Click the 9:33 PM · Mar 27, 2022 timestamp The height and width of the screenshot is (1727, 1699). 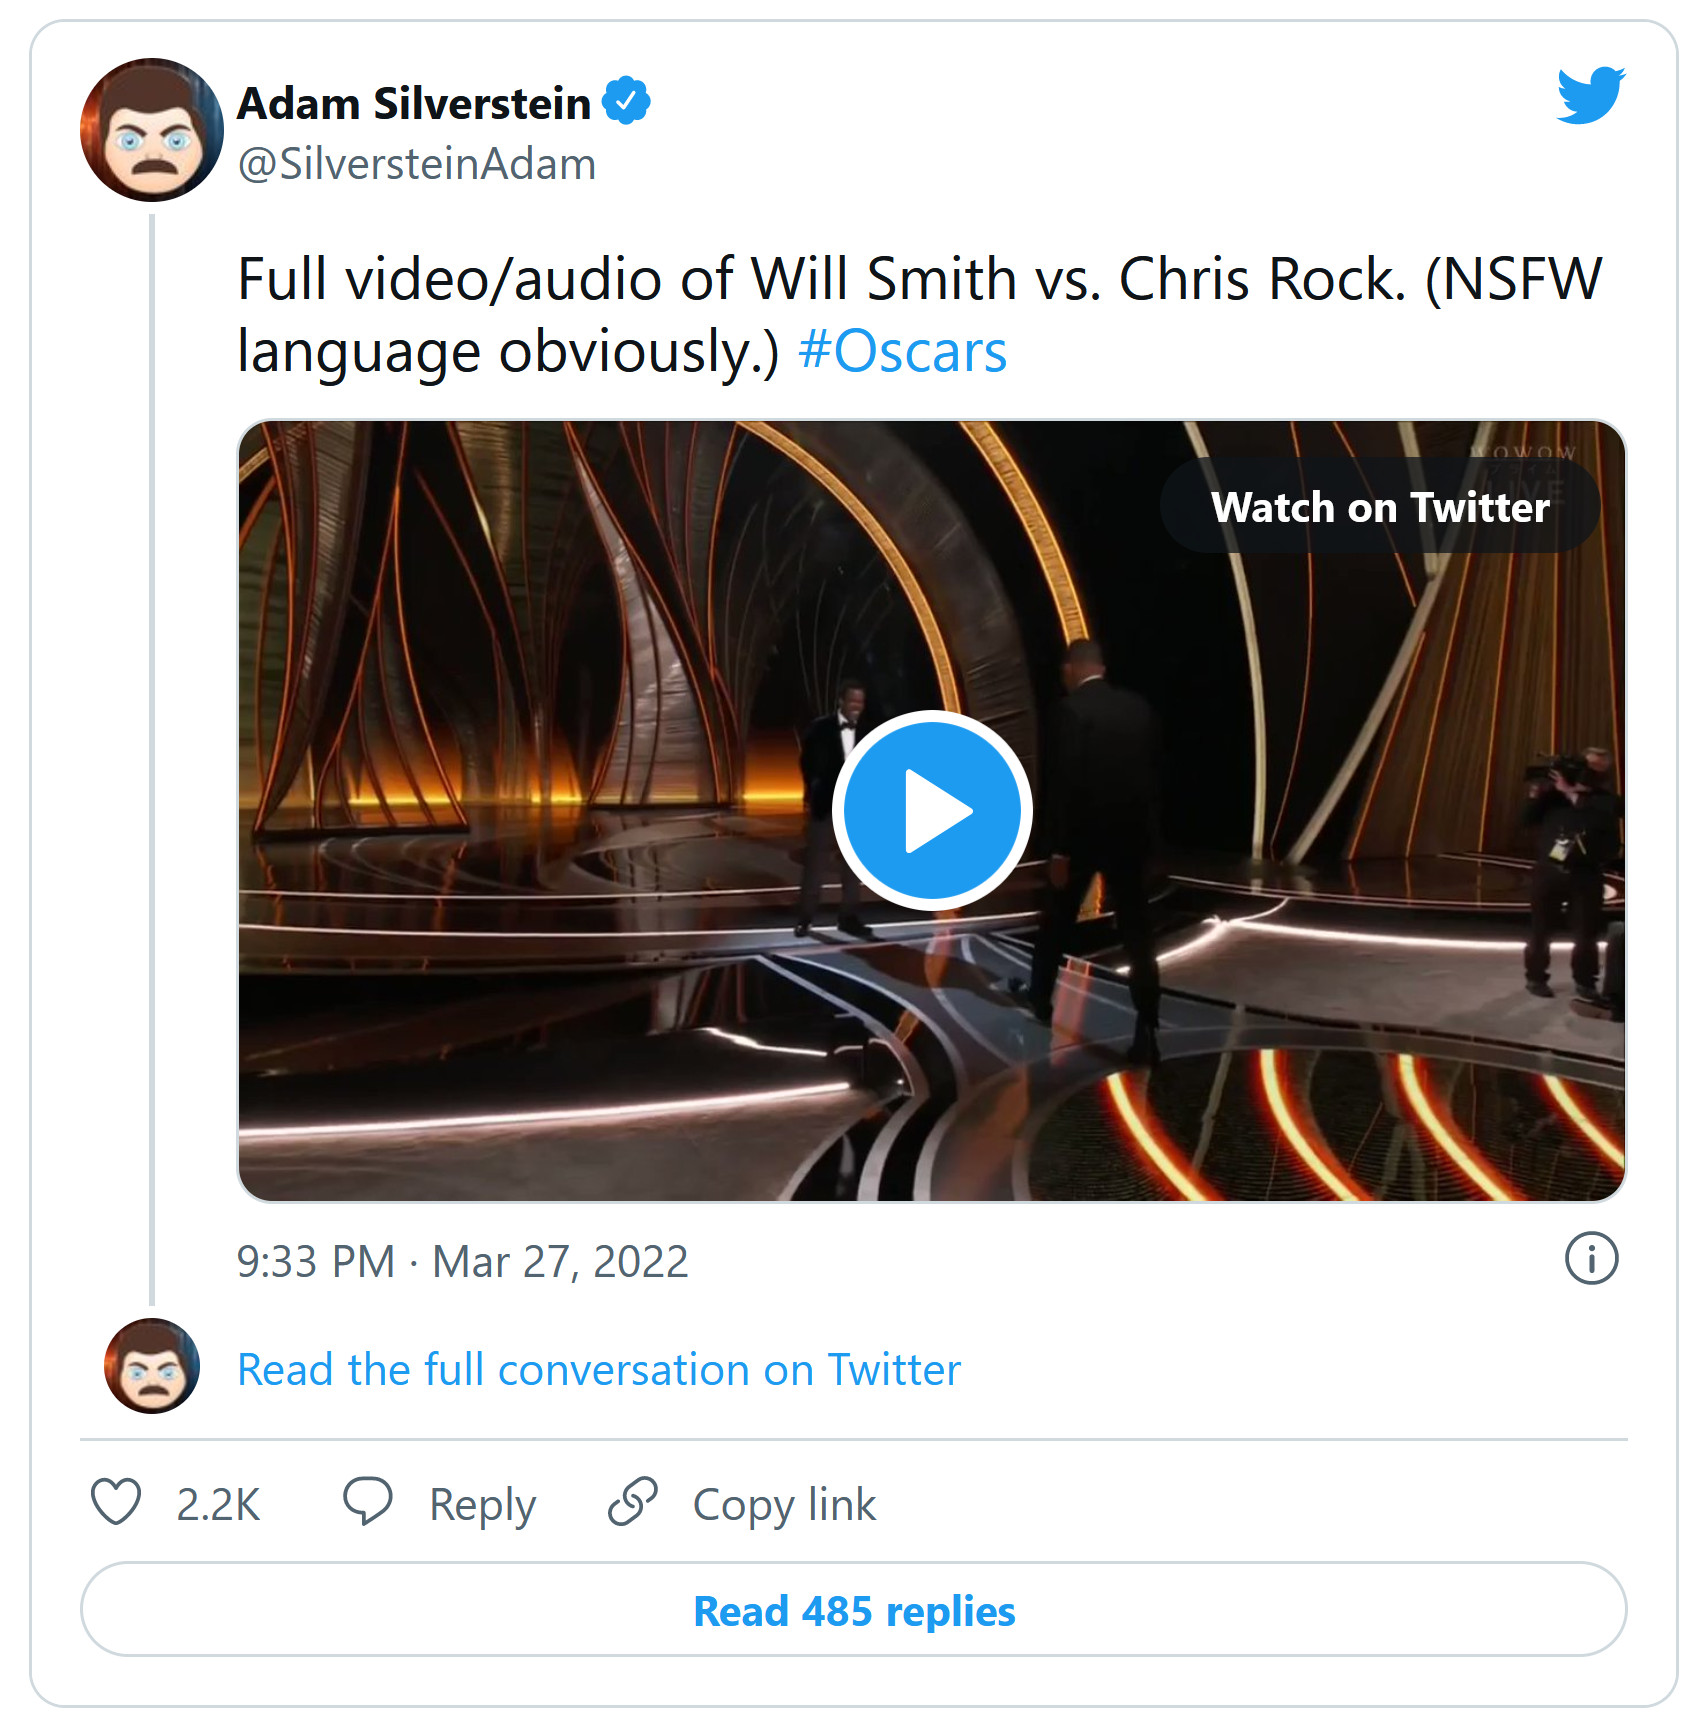coord(462,1262)
